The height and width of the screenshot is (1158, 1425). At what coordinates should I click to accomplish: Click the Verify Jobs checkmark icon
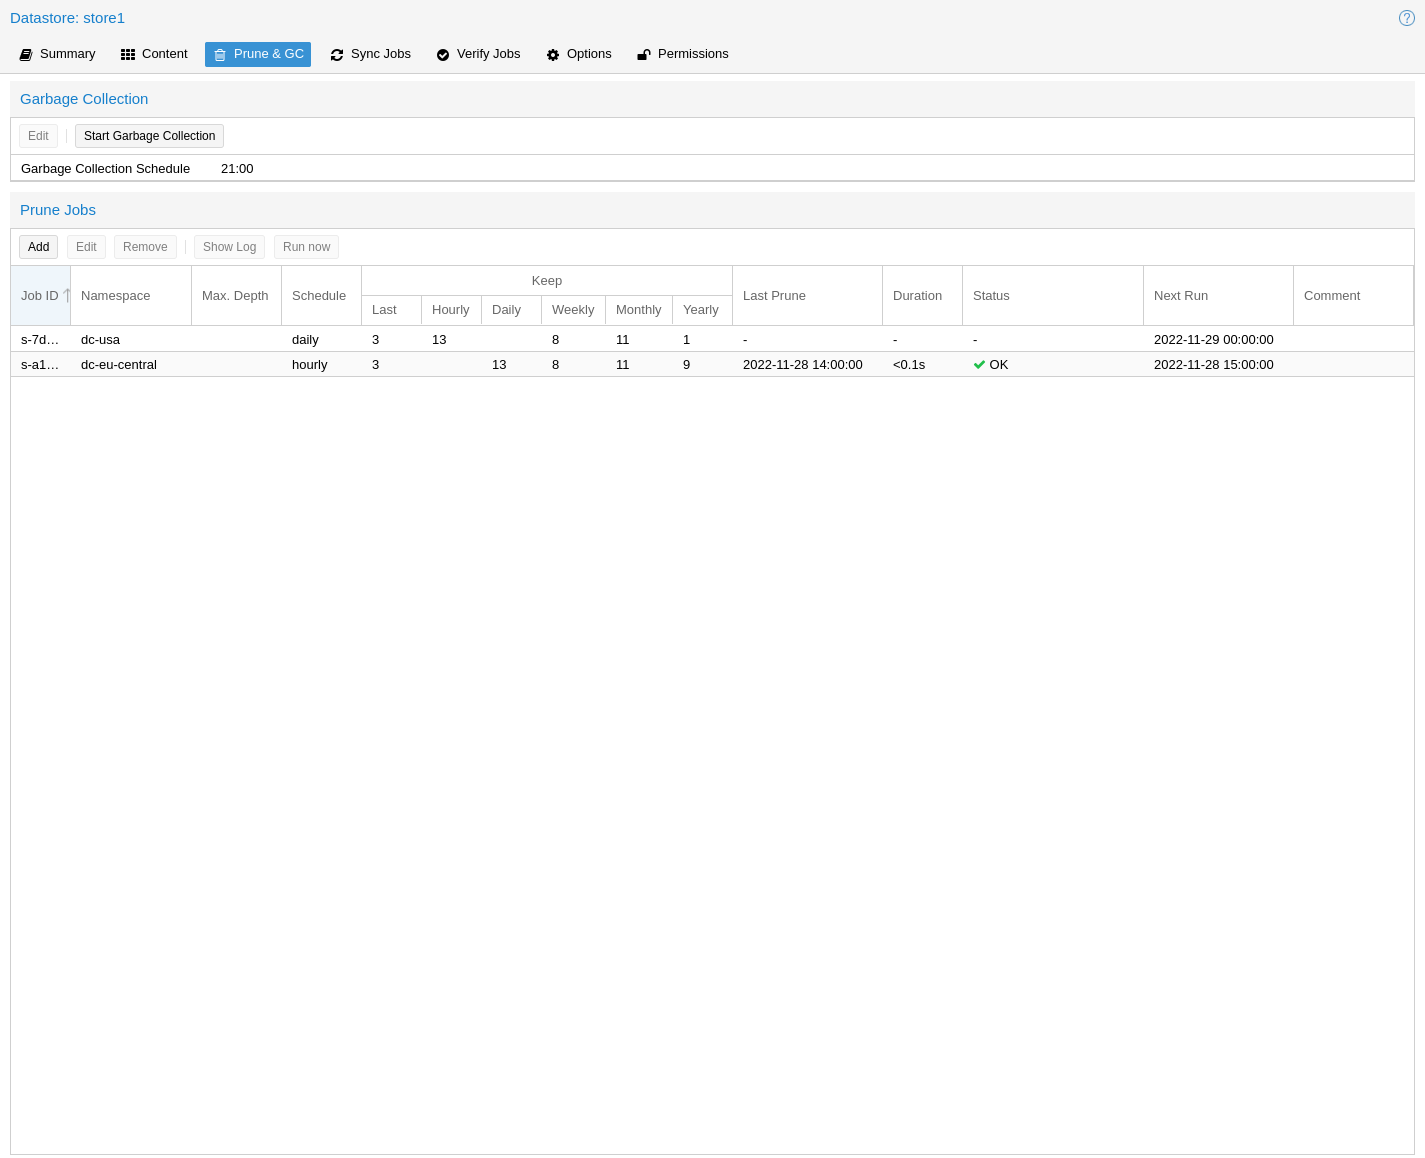pyautogui.click(x=443, y=55)
